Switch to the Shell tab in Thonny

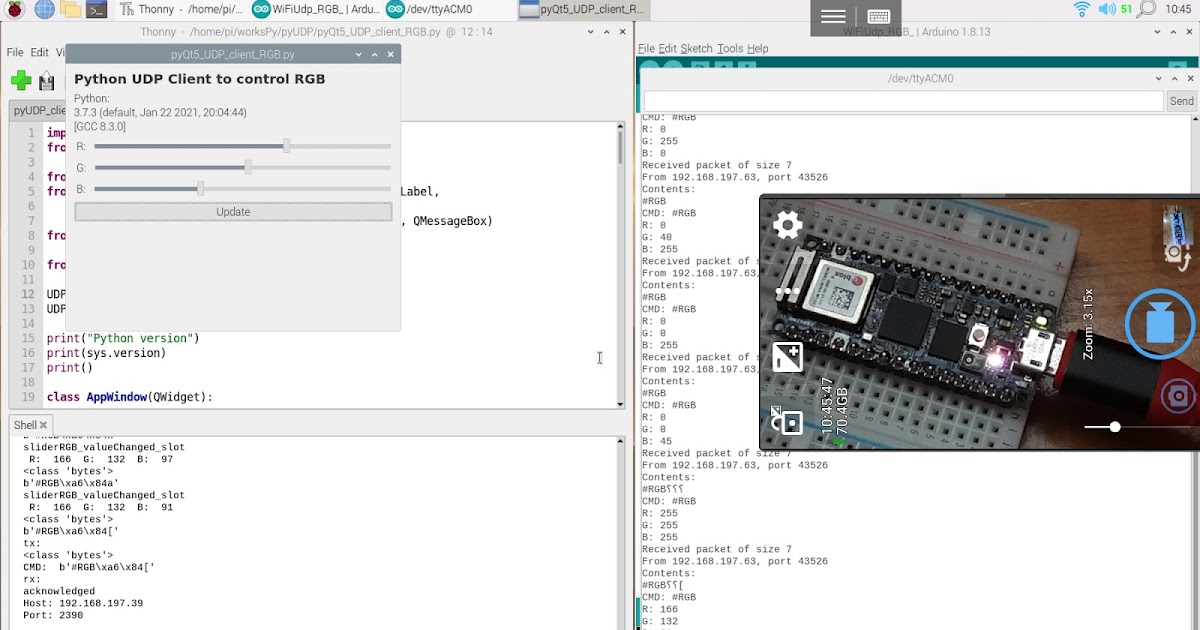click(27, 424)
